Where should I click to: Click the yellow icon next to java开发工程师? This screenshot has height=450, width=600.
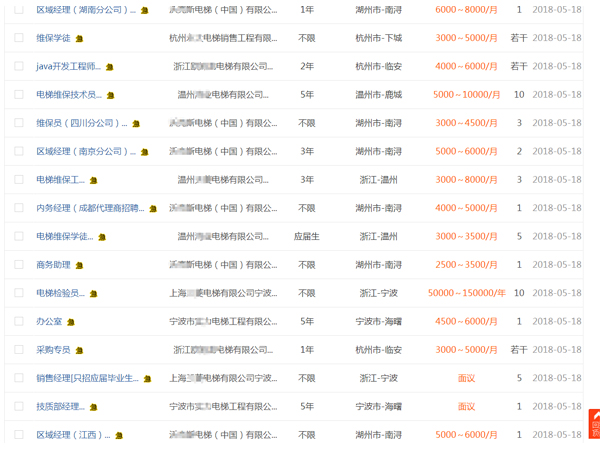(109, 67)
